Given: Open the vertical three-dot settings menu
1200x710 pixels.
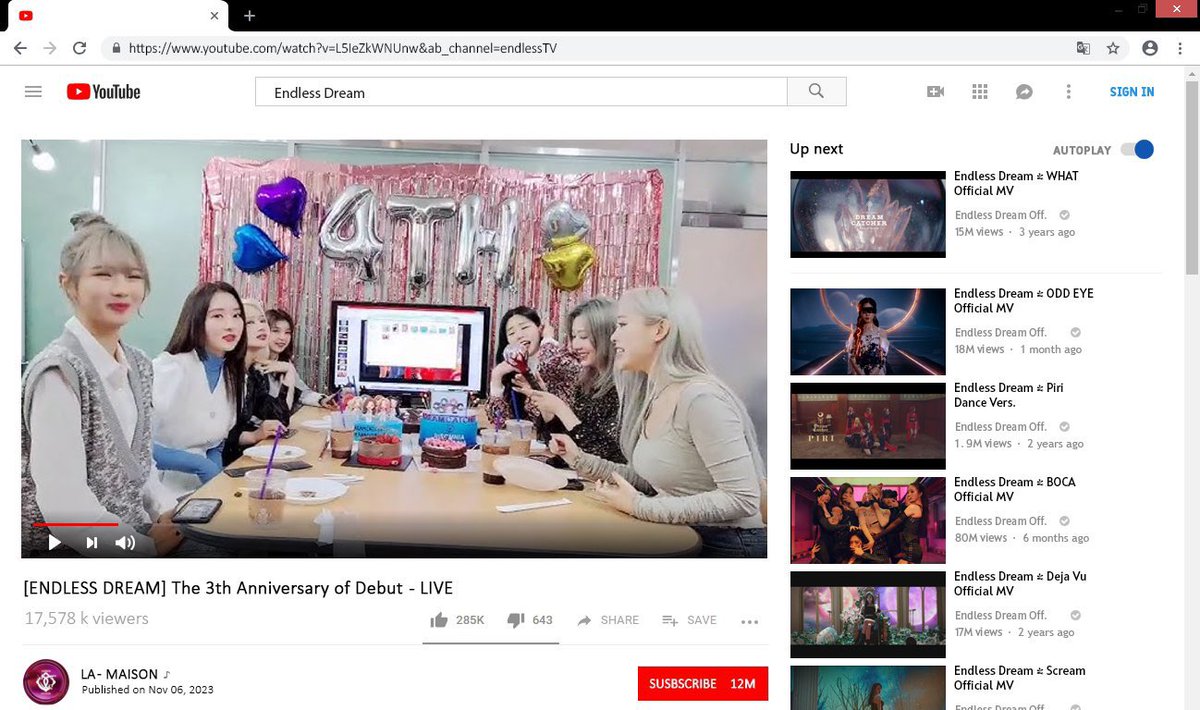Looking at the screenshot, I should point(1068,92).
